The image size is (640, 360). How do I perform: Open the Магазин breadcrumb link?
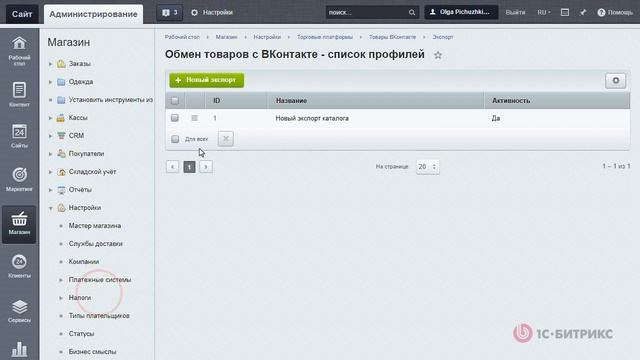pos(227,37)
